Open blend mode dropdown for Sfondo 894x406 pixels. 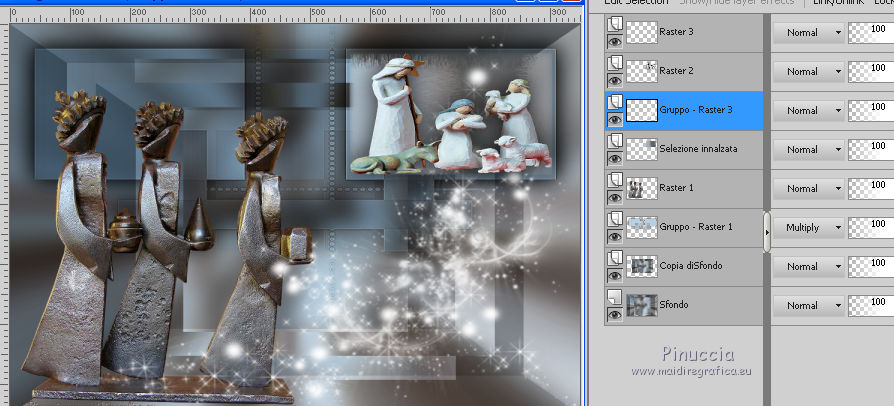tap(808, 306)
